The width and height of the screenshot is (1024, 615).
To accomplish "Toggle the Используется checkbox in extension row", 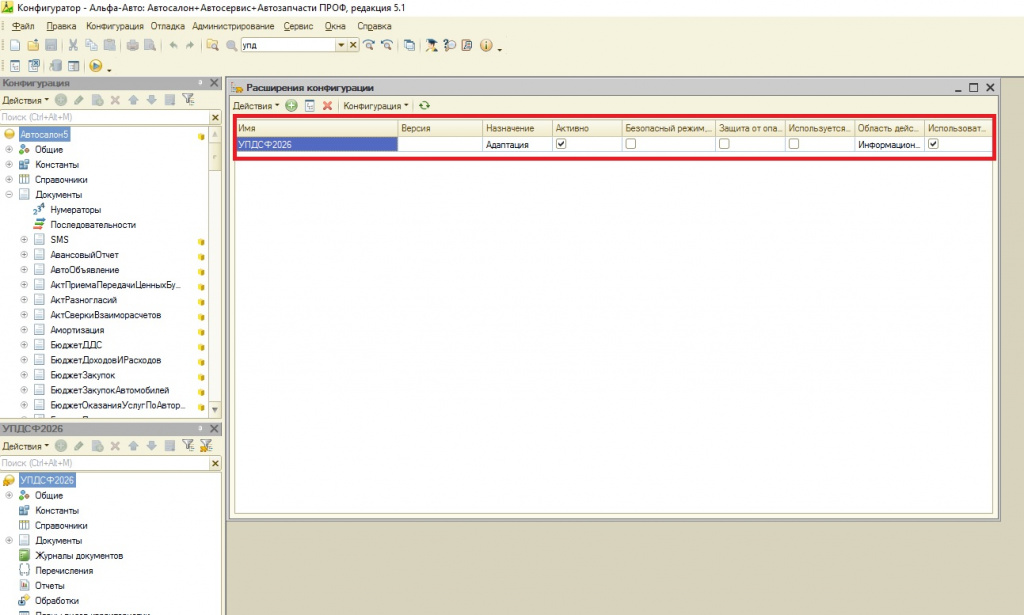I will (x=794, y=144).
